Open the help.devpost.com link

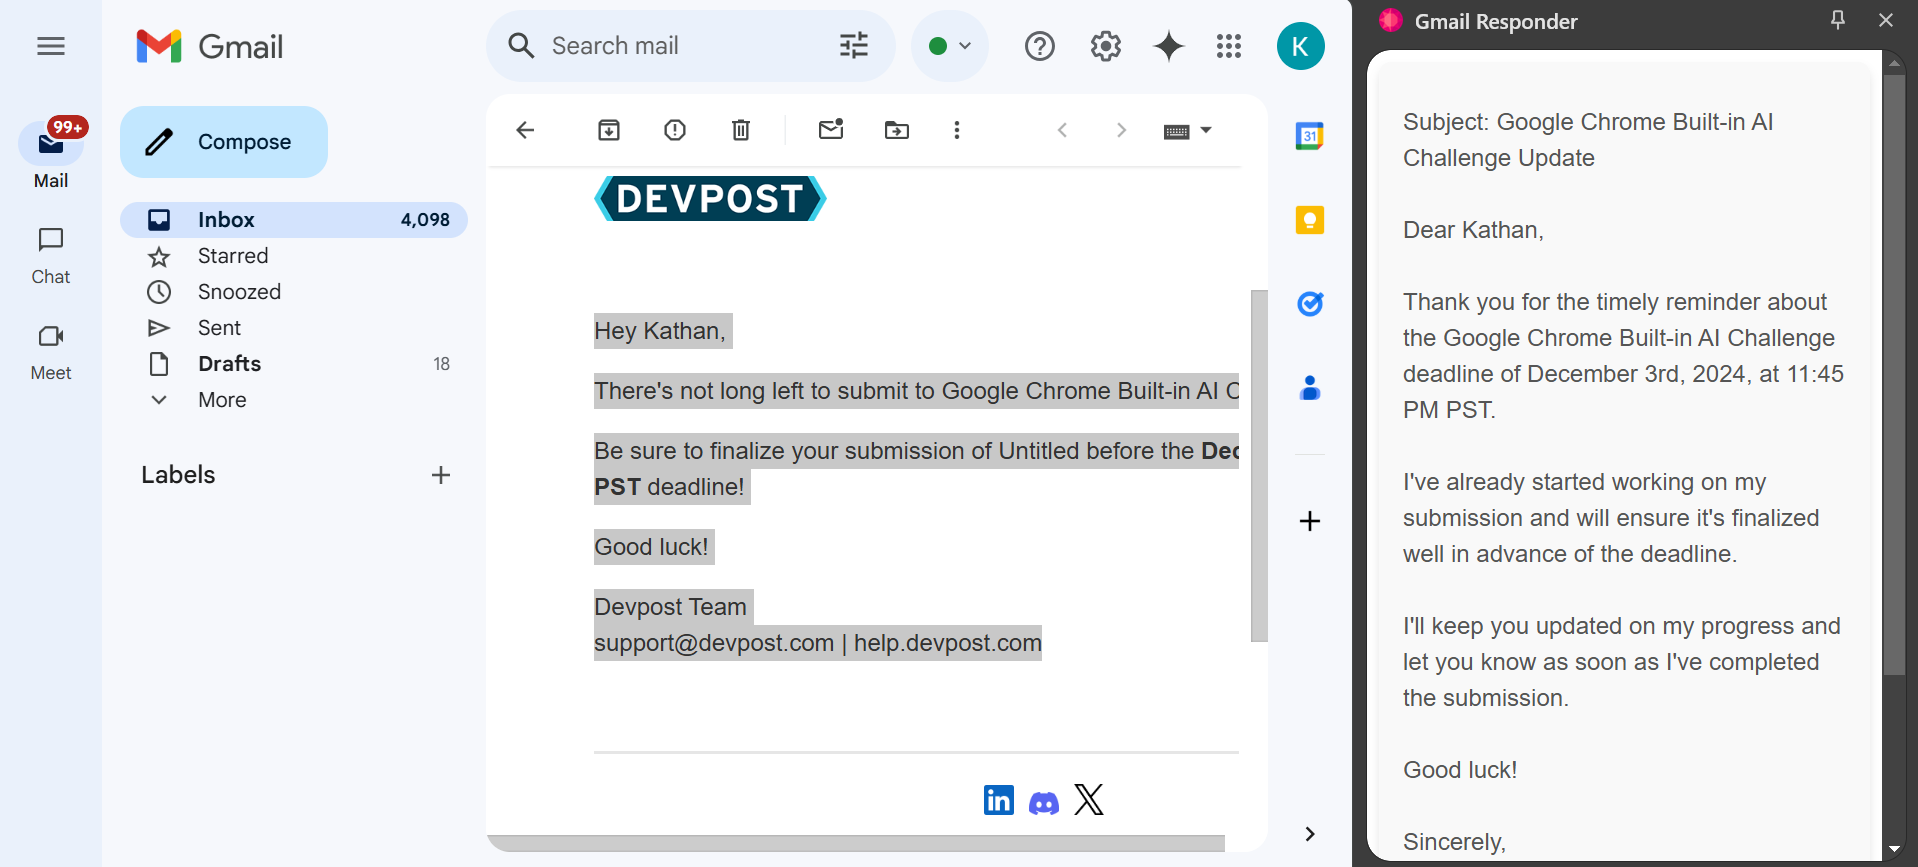pos(948,643)
